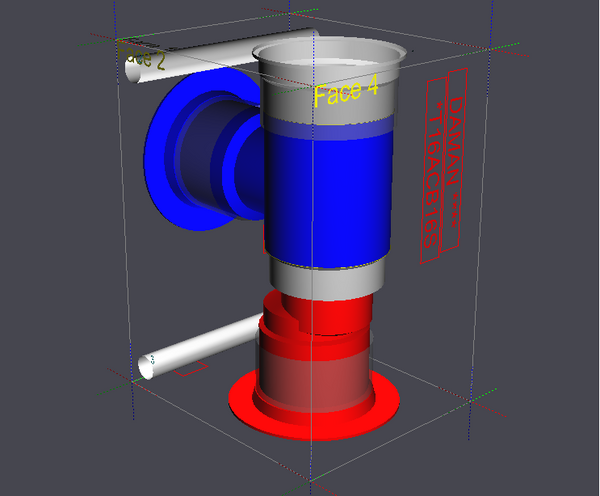Select the "Face 2" label
The image size is (600, 496).
[141, 57]
